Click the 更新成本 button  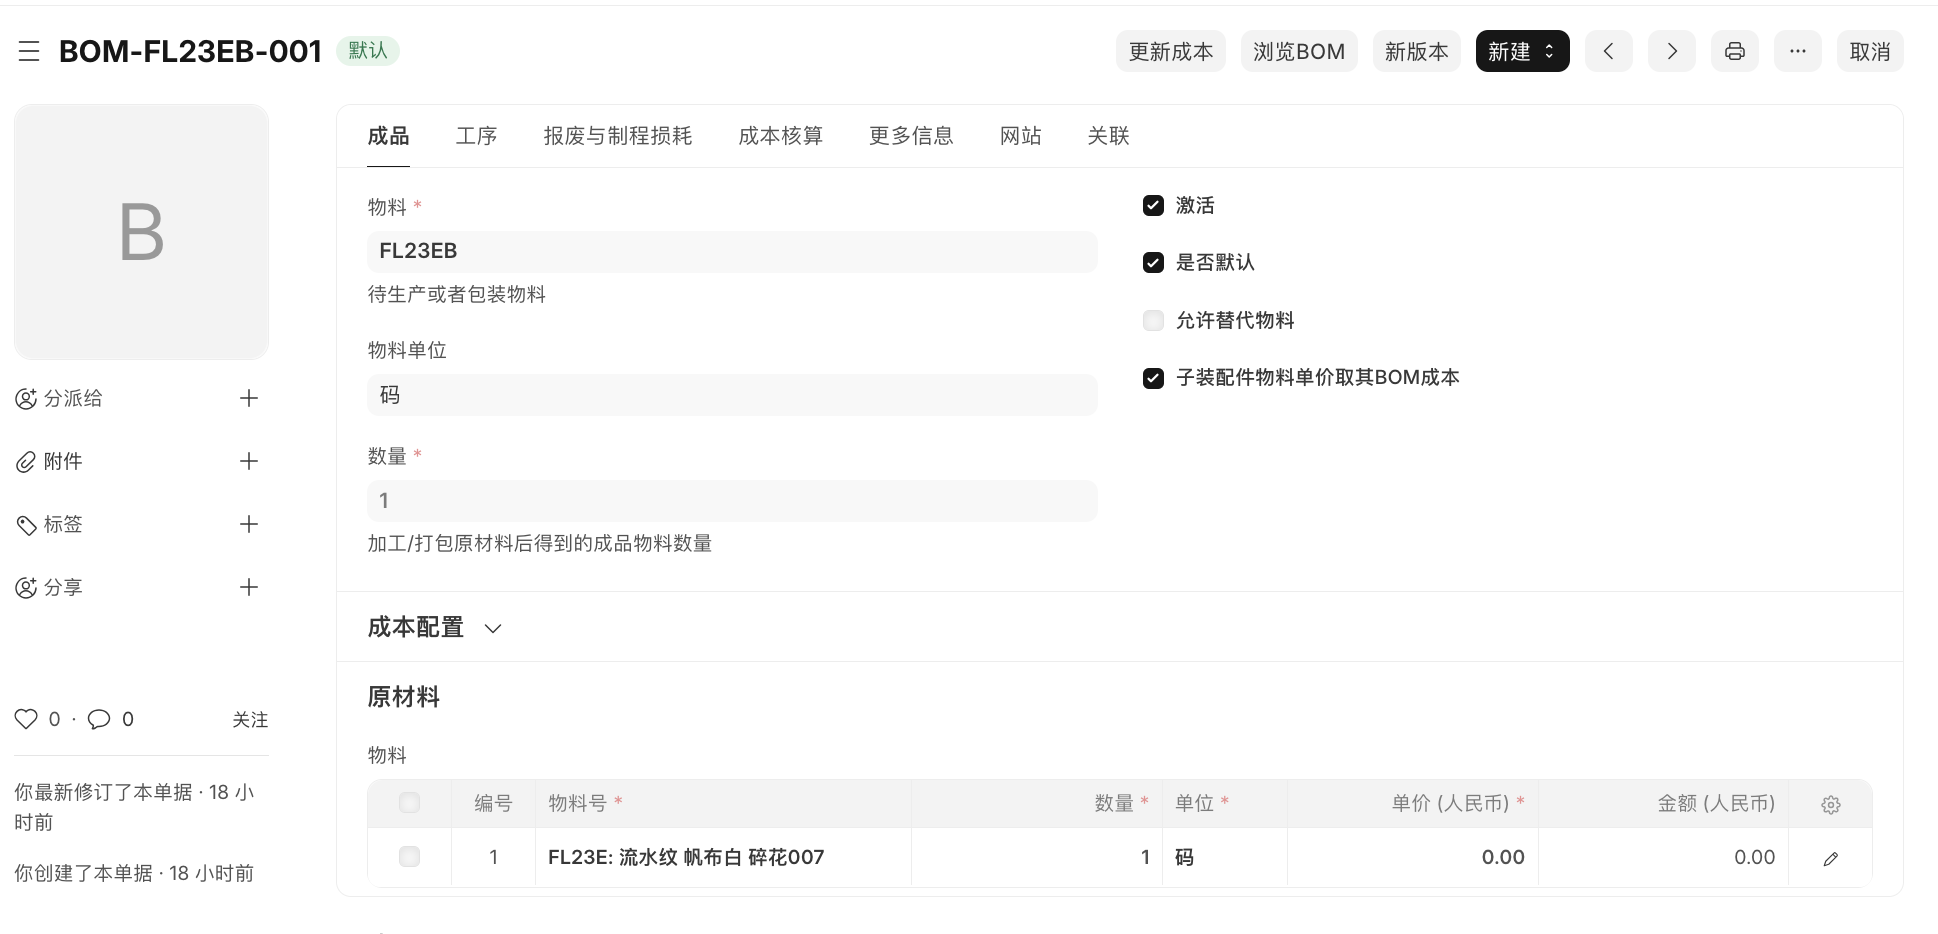[x=1170, y=52]
